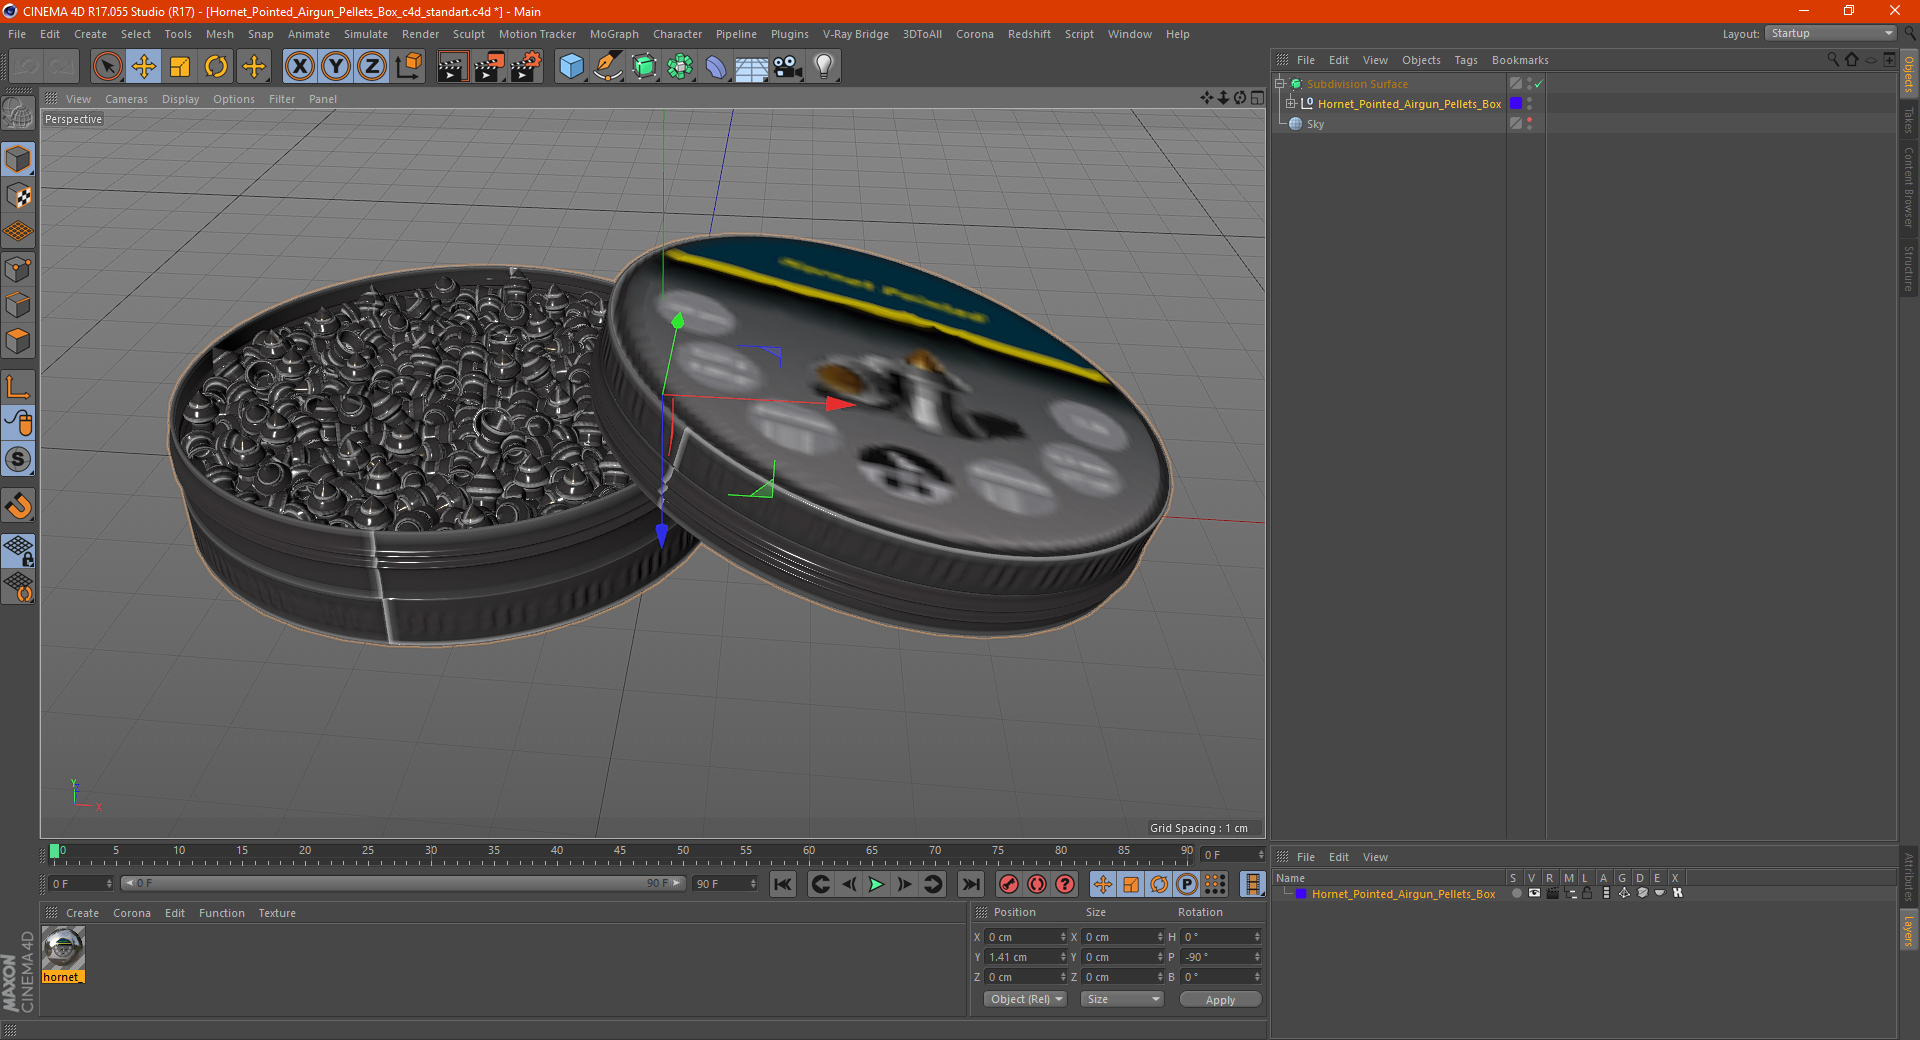Open the viewport Cameras menu
This screenshot has width=1920, height=1040.
tap(126, 99)
